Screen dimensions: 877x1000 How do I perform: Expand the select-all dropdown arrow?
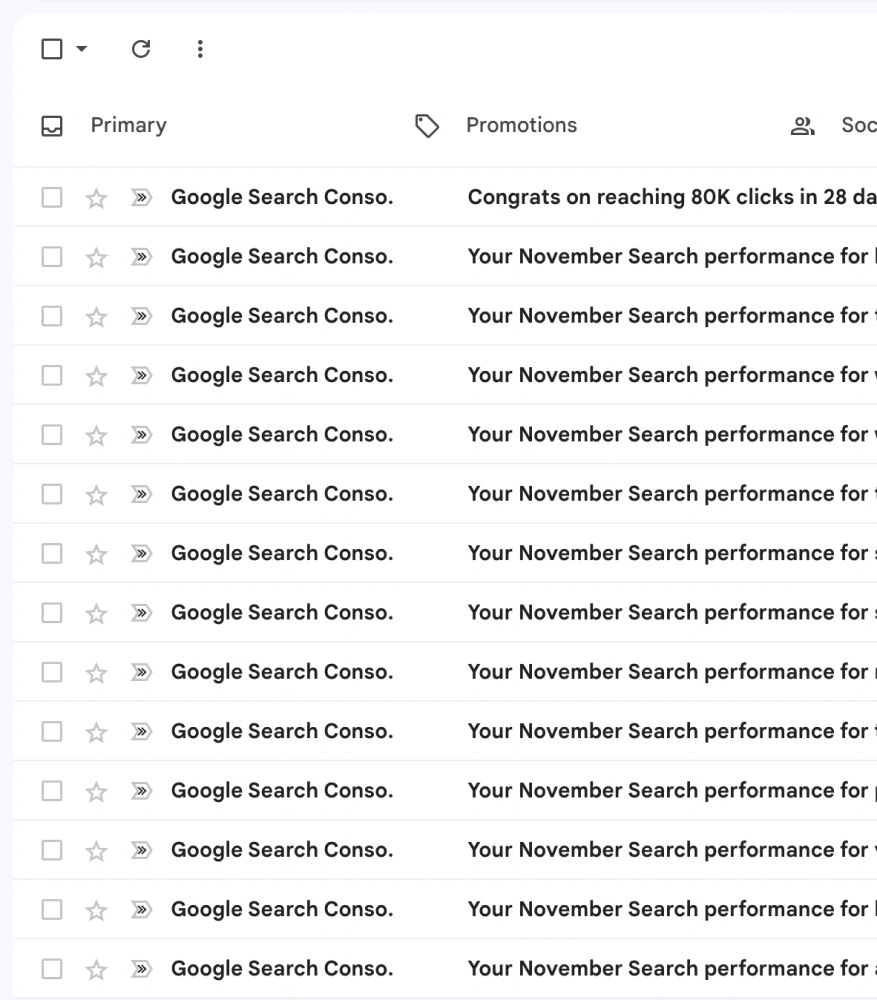coord(82,48)
